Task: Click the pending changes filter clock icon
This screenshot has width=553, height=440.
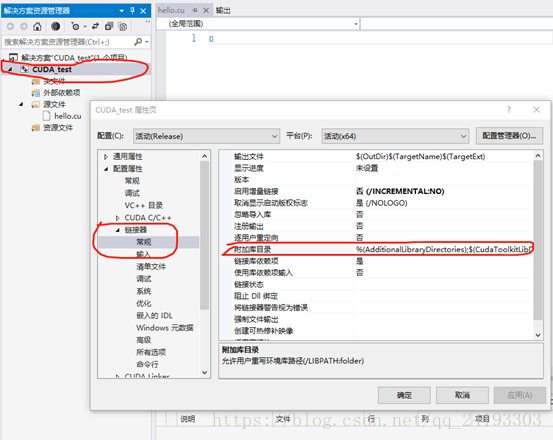Action: coord(75,26)
